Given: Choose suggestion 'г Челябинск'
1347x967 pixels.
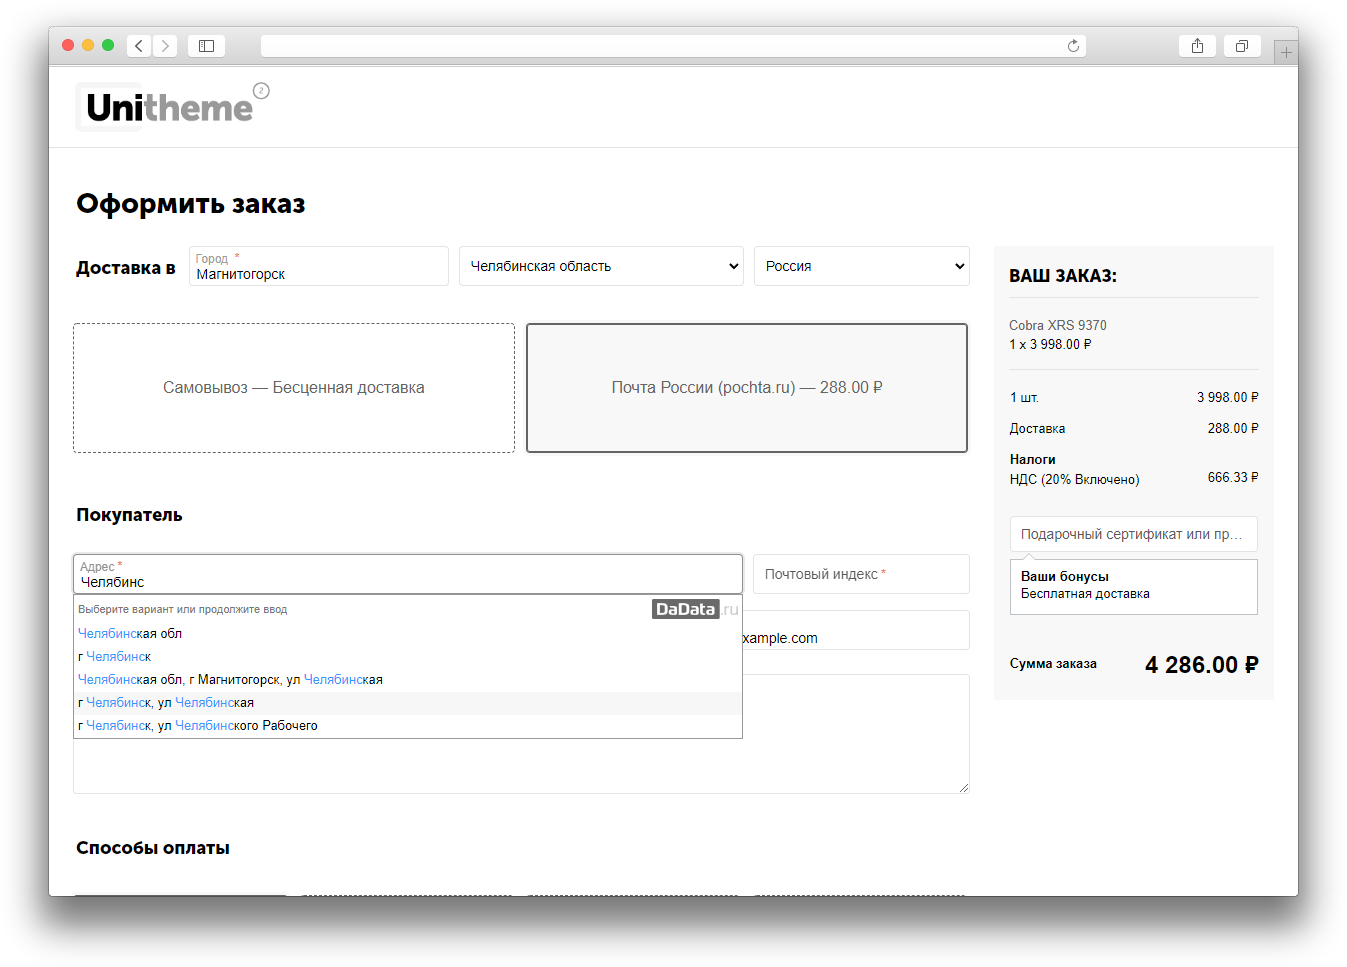Looking at the screenshot, I should (x=115, y=657).
